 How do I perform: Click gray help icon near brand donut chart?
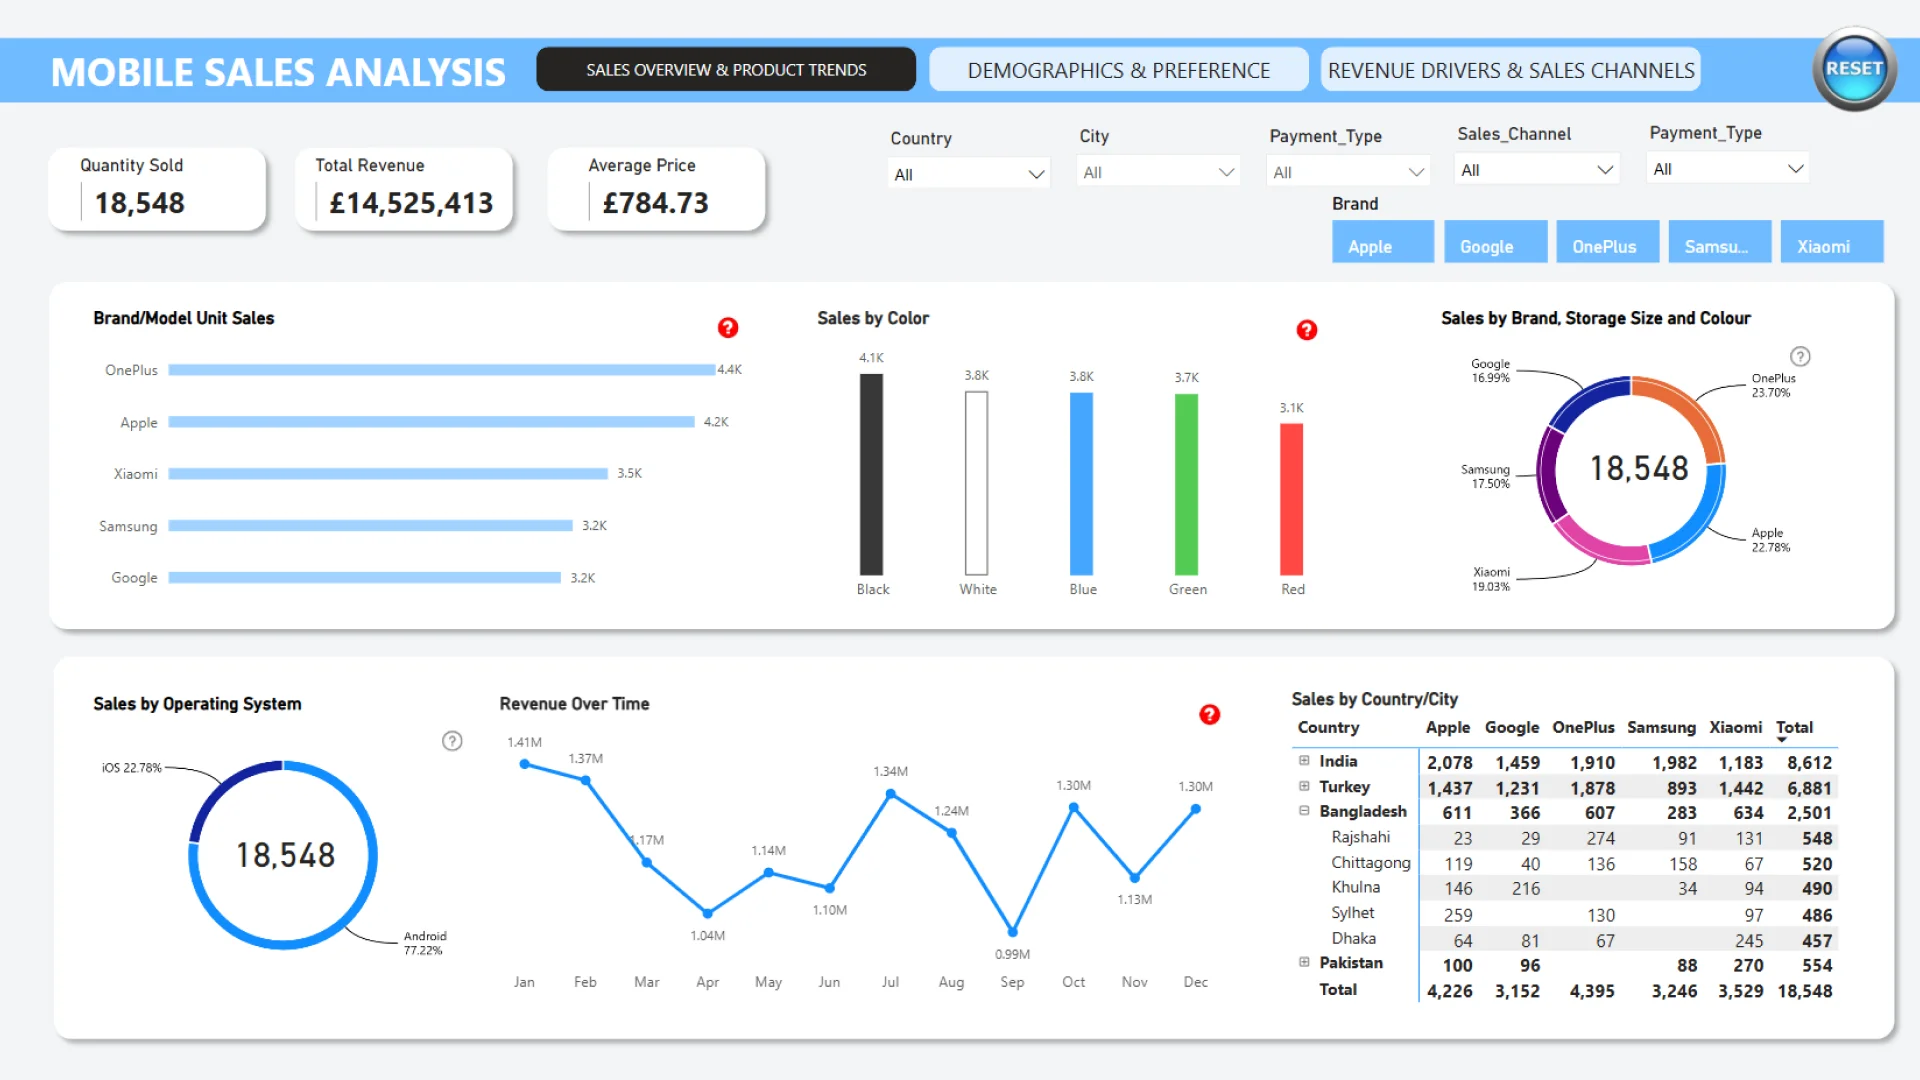pos(1800,357)
